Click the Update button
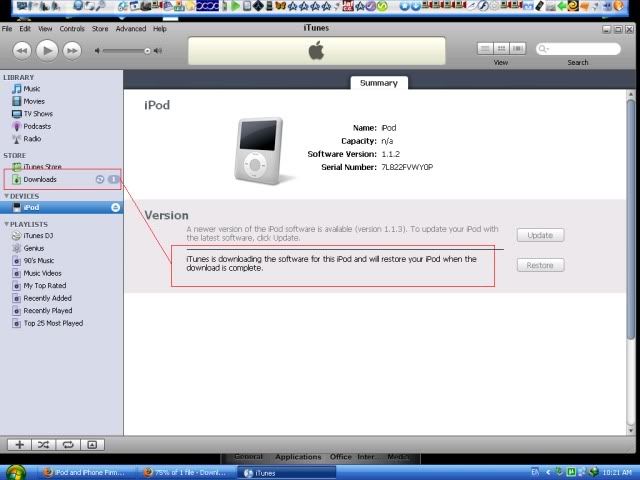The width and height of the screenshot is (640, 480). click(540, 235)
